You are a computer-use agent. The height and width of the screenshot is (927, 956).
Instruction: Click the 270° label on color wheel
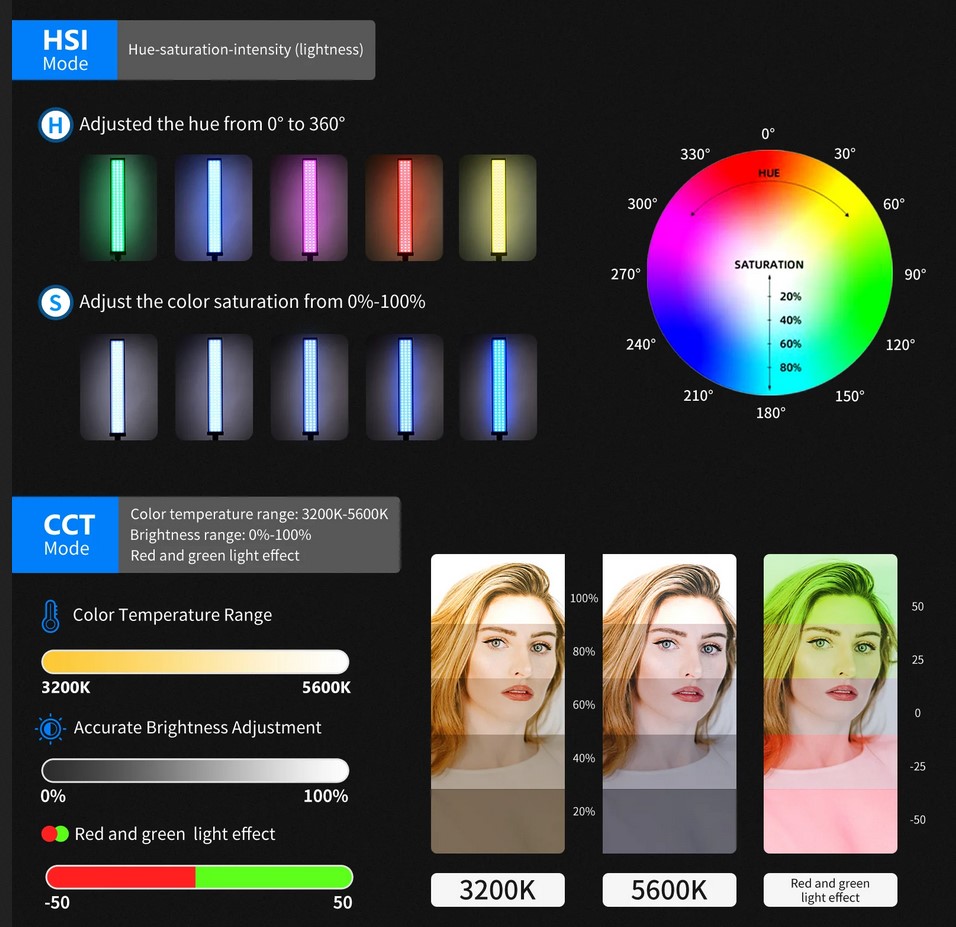(x=626, y=274)
